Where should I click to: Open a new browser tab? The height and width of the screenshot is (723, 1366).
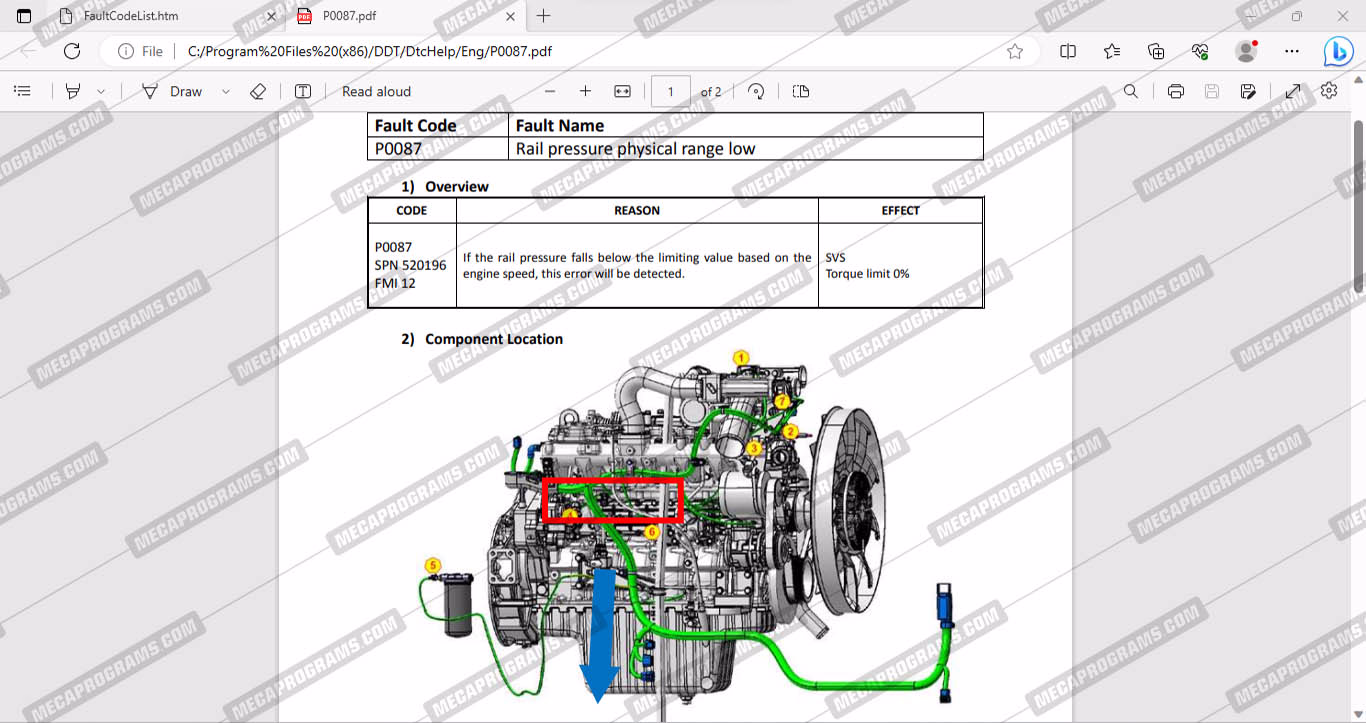pyautogui.click(x=544, y=16)
